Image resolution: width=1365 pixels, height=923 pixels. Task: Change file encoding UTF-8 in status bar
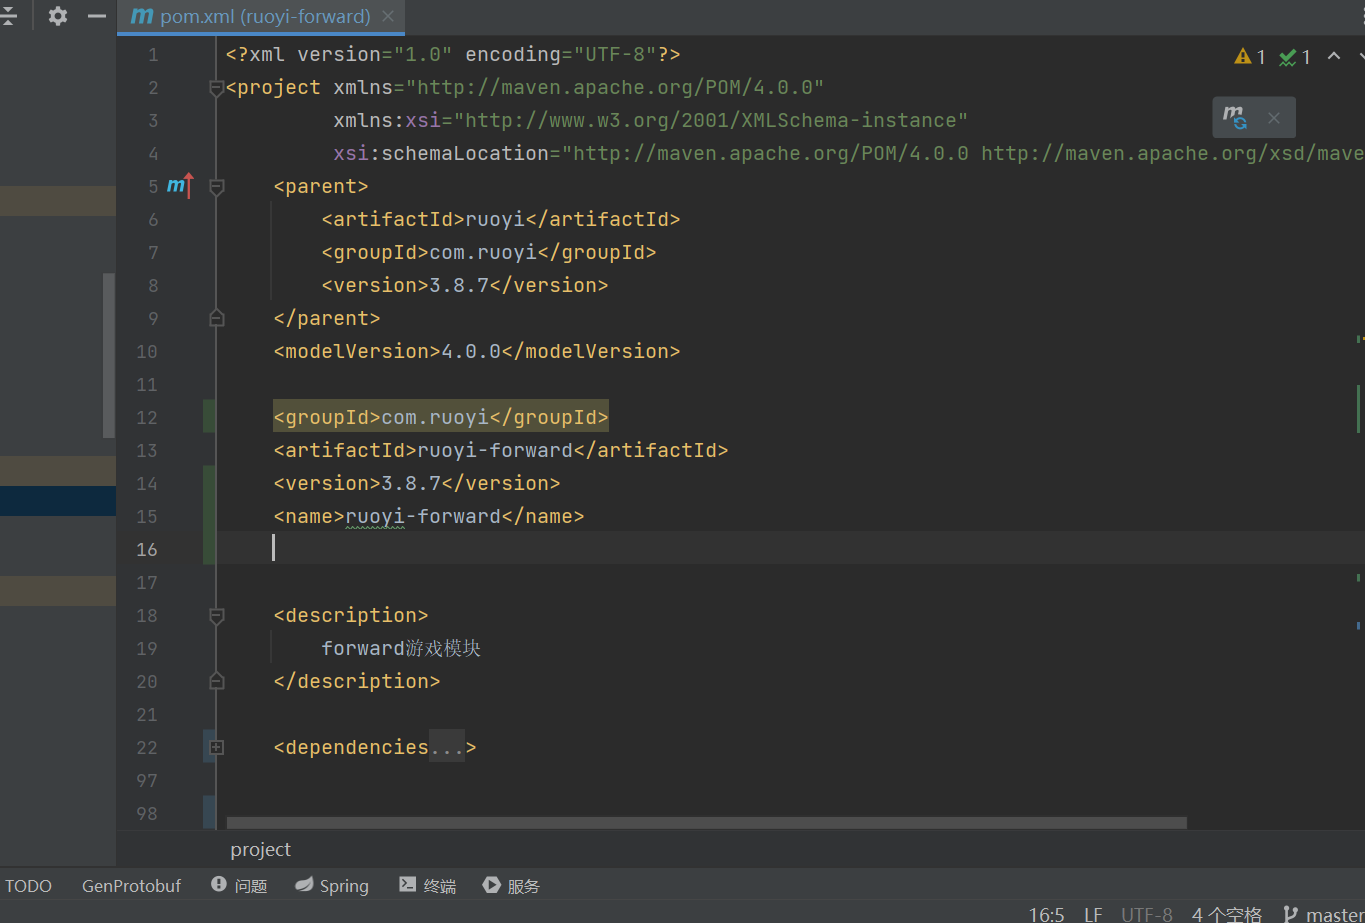coord(1147,914)
